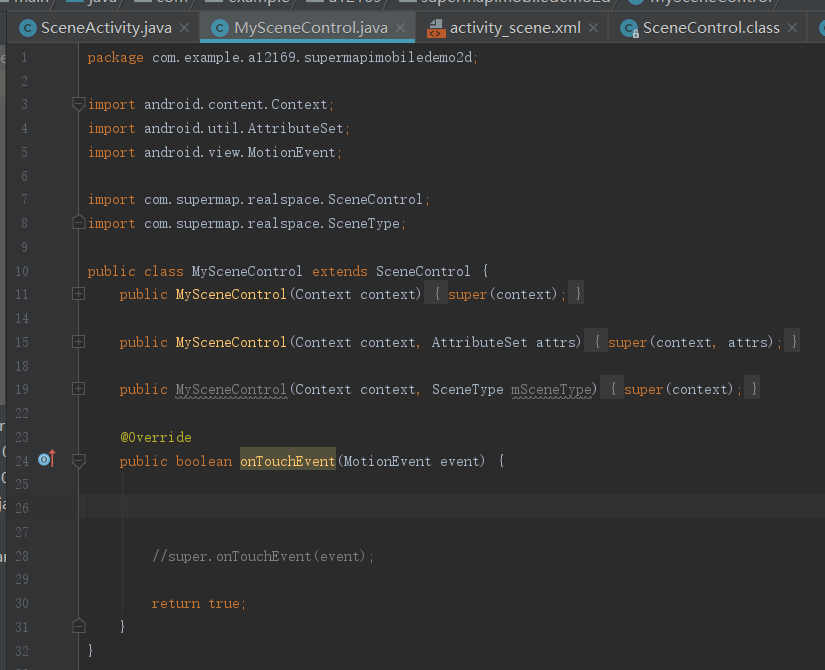Click the @Override annotation
Viewport: 825px width, 670px height.
point(156,437)
